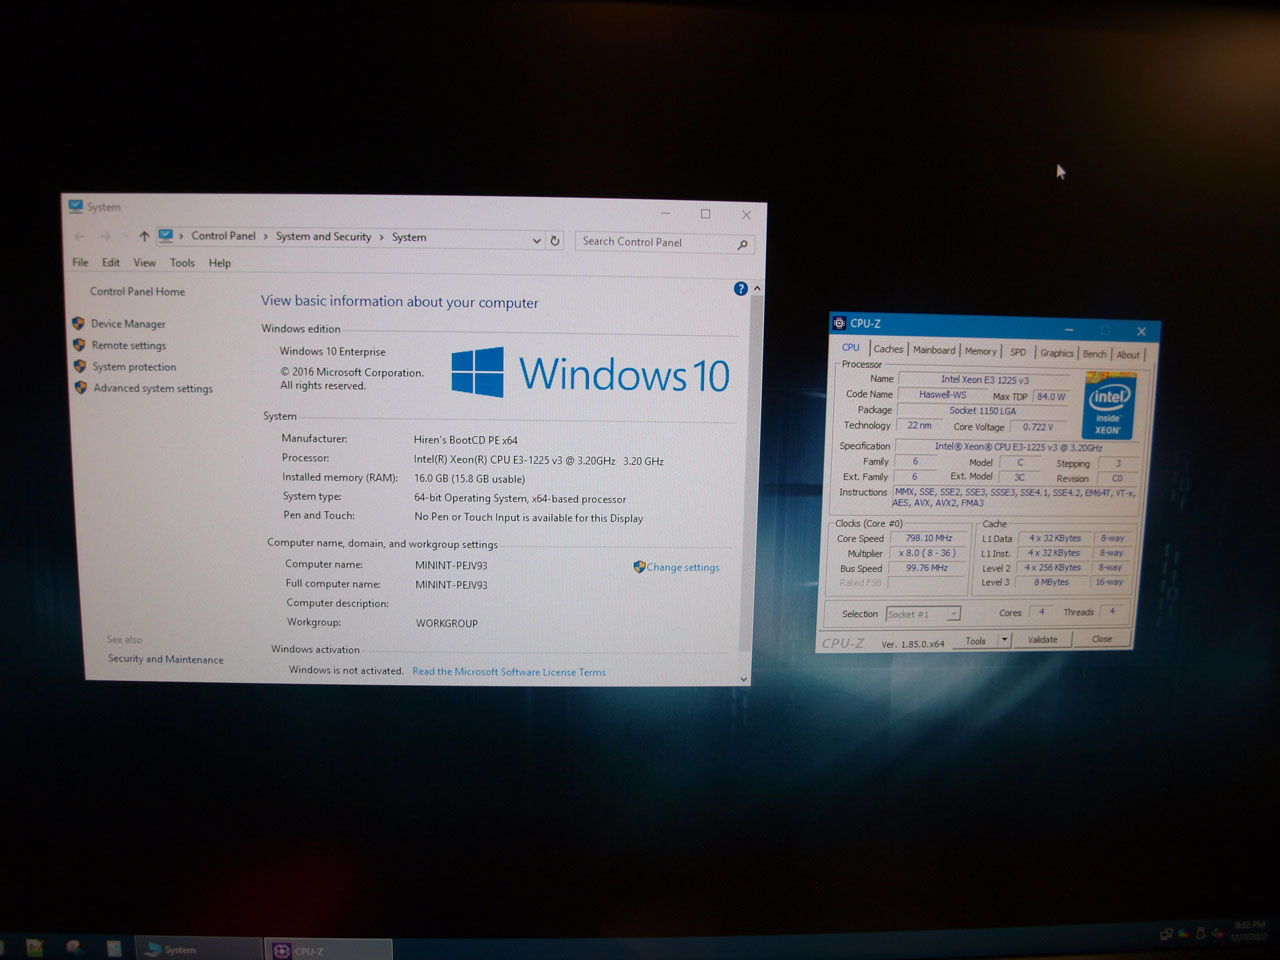Click the magnifier icon in the search box
Screen dimensions: 1280x960
pos(743,244)
